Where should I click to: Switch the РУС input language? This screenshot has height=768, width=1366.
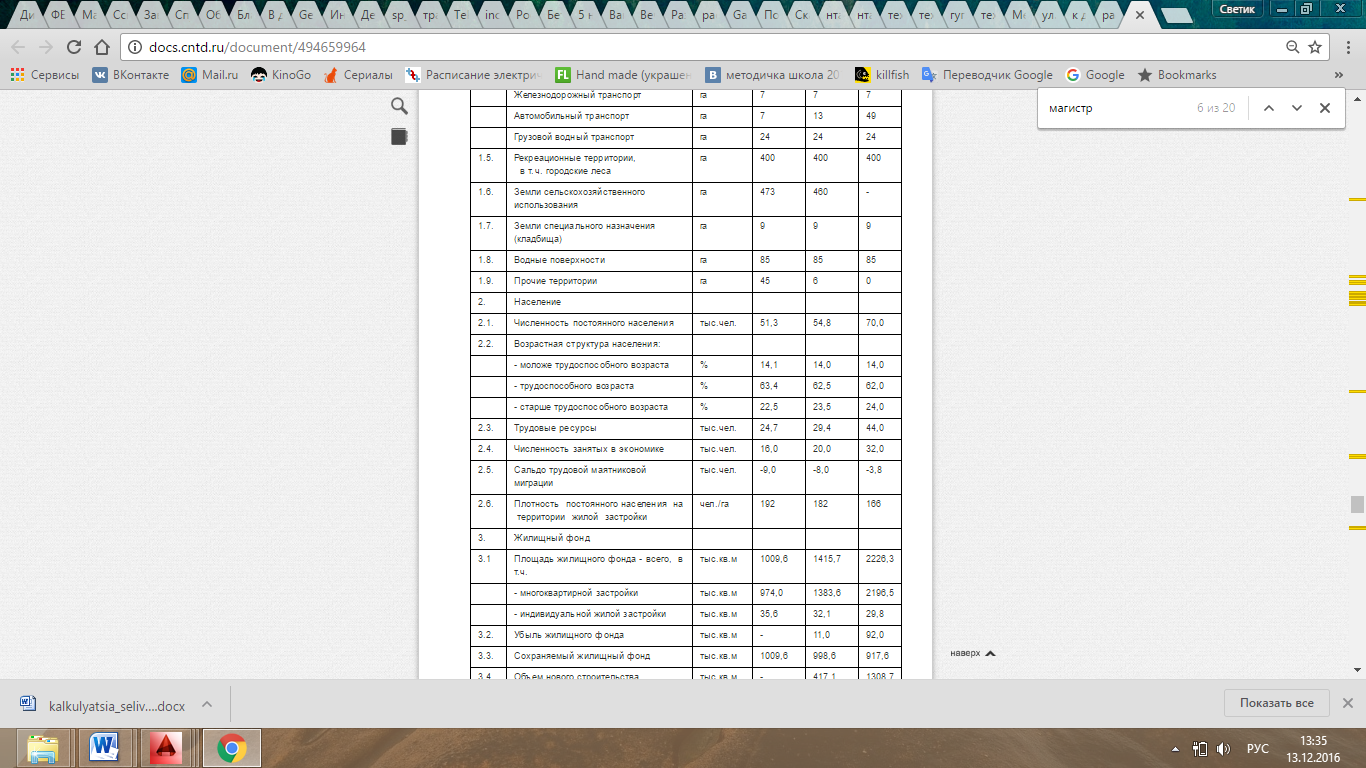[x=1258, y=748]
